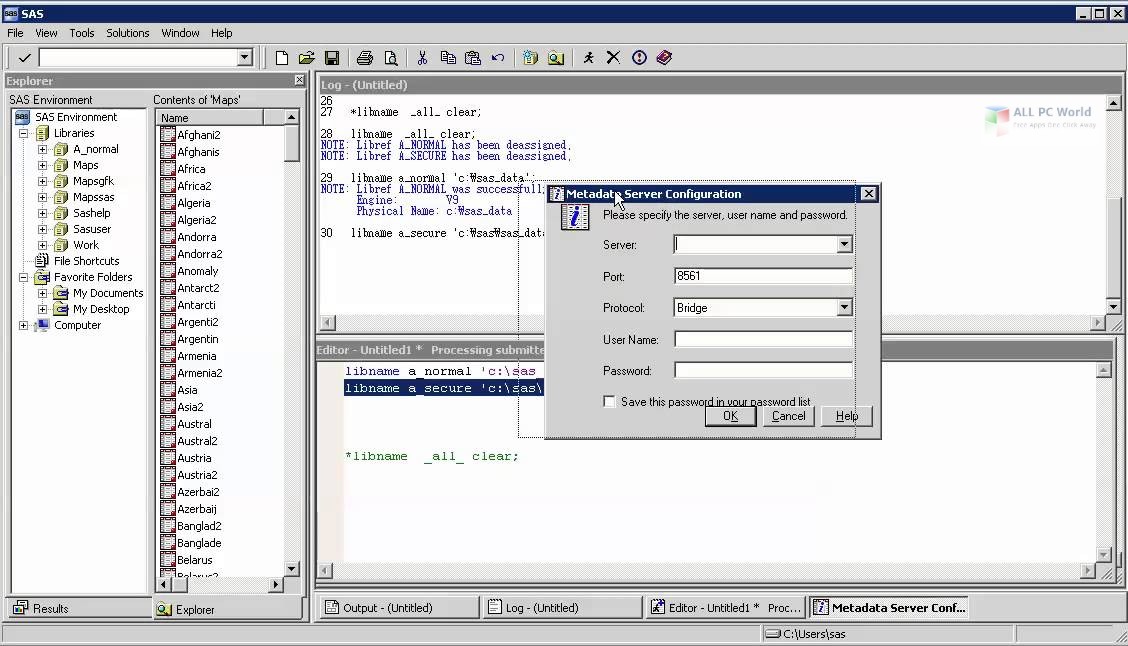The width and height of the screenshot is (1128, 646).
Task: Open the Tools menu
Action: (82, 33)
